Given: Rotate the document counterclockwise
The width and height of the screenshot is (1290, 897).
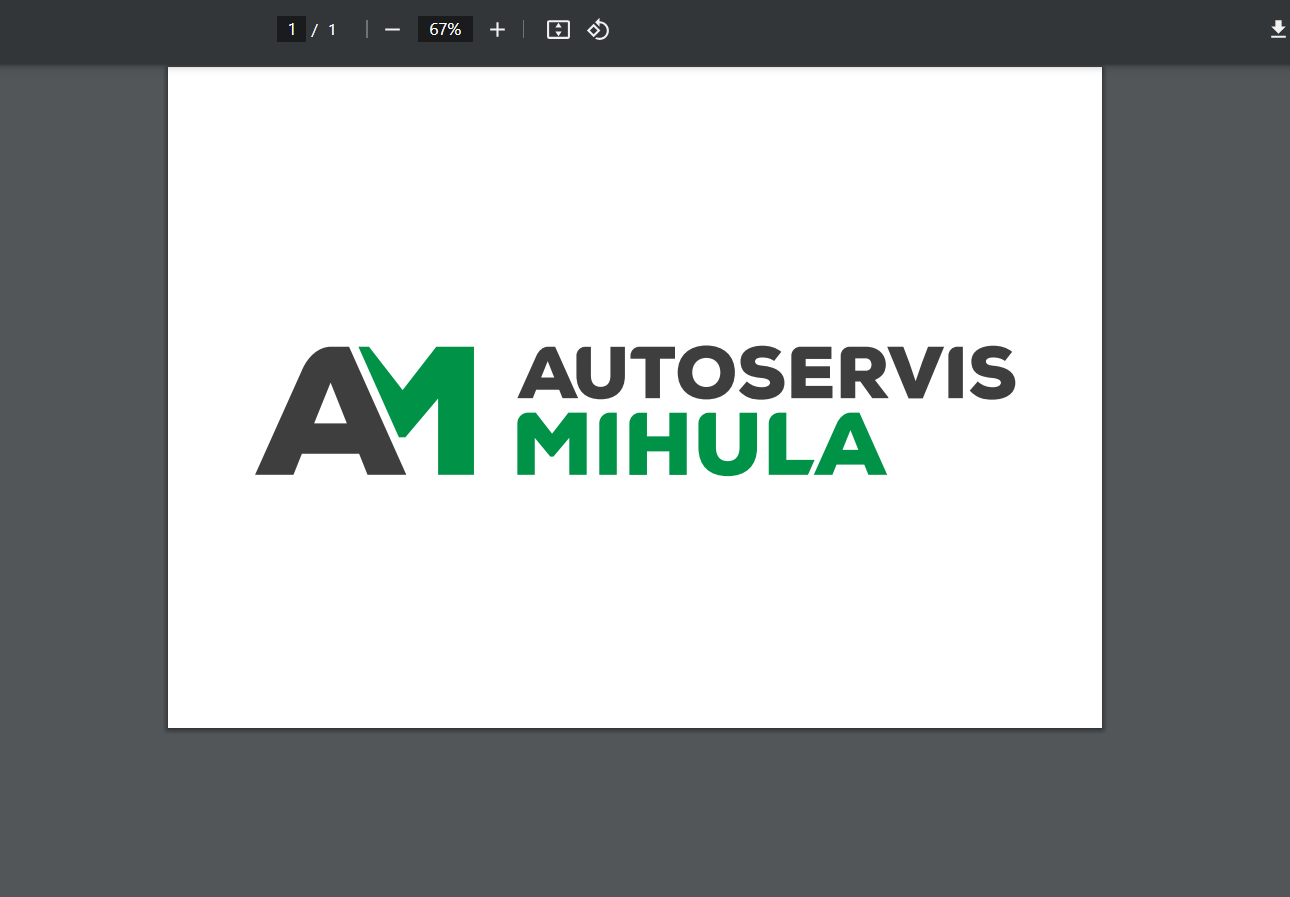Looking at the screenshot, I should (x=598, y=30).
